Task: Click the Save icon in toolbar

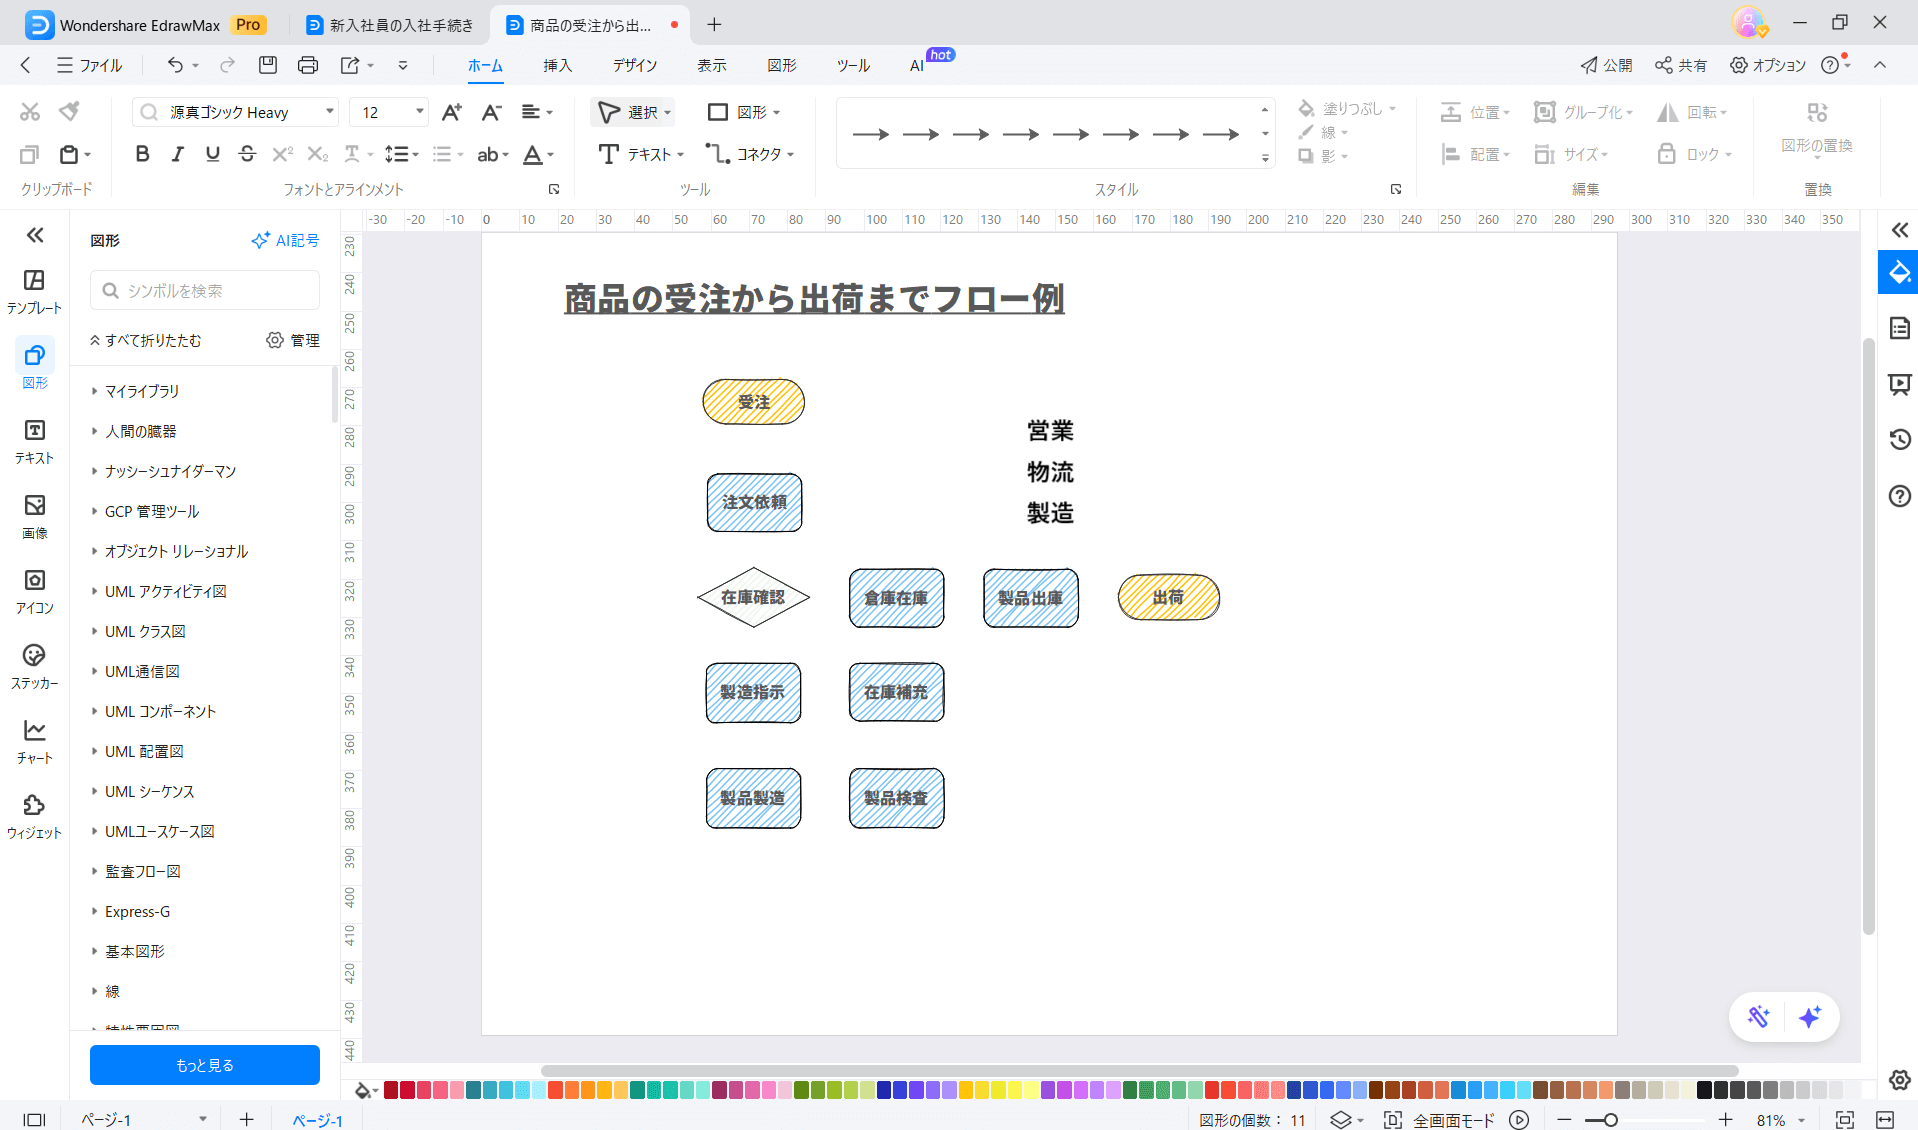Action: point(267,65)
